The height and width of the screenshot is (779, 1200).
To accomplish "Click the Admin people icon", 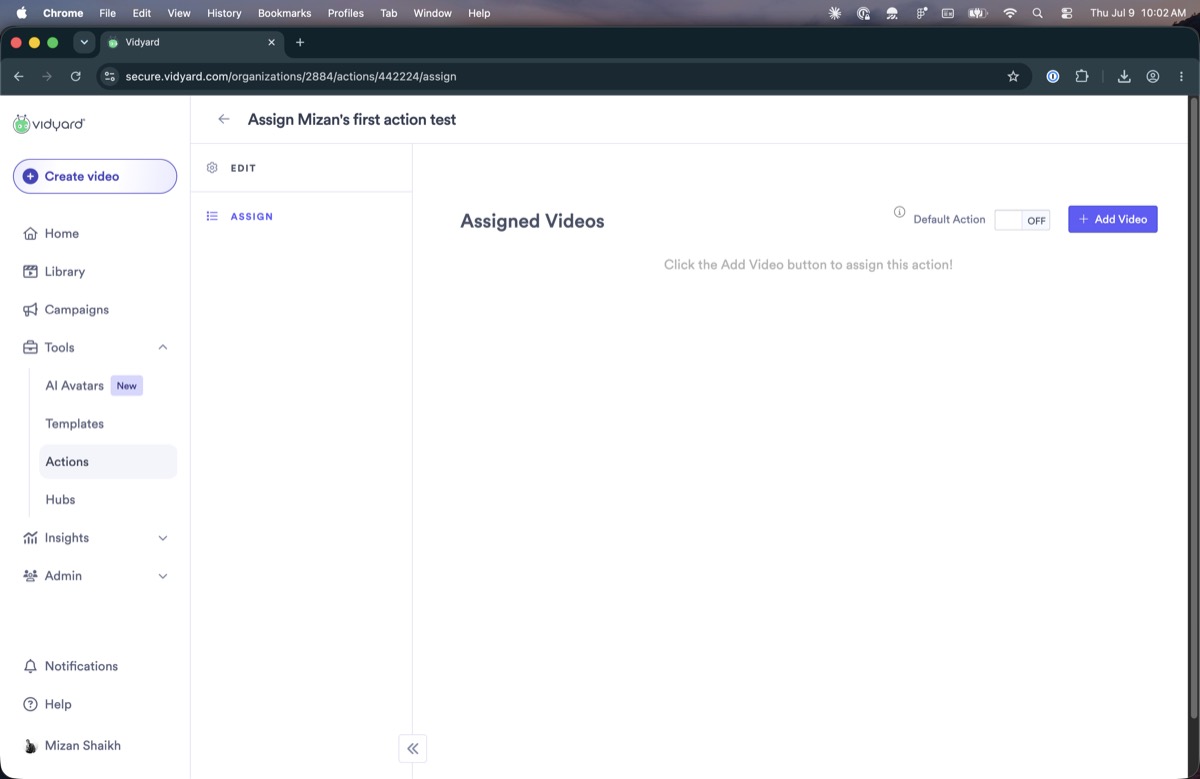I will pyautogui.click(x=30, y=575).
